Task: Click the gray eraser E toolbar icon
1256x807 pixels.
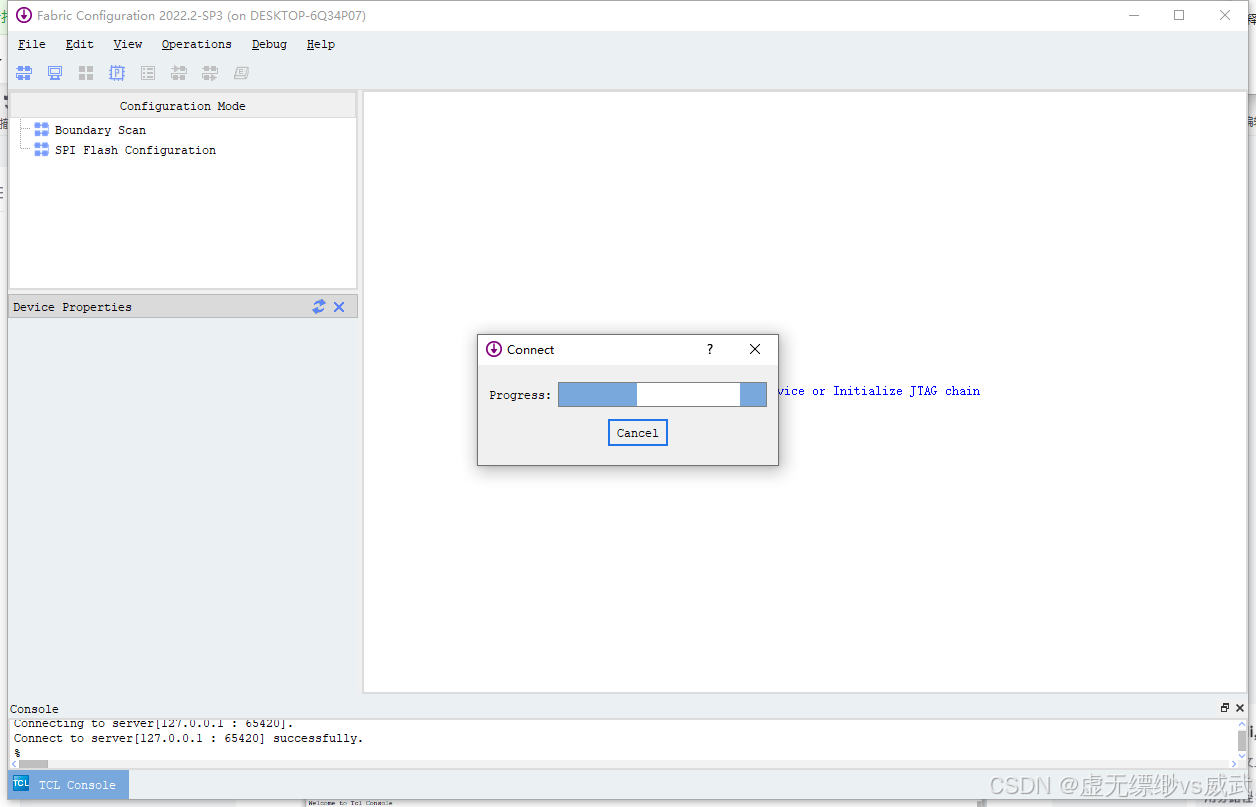Action: tap(241, 73)
